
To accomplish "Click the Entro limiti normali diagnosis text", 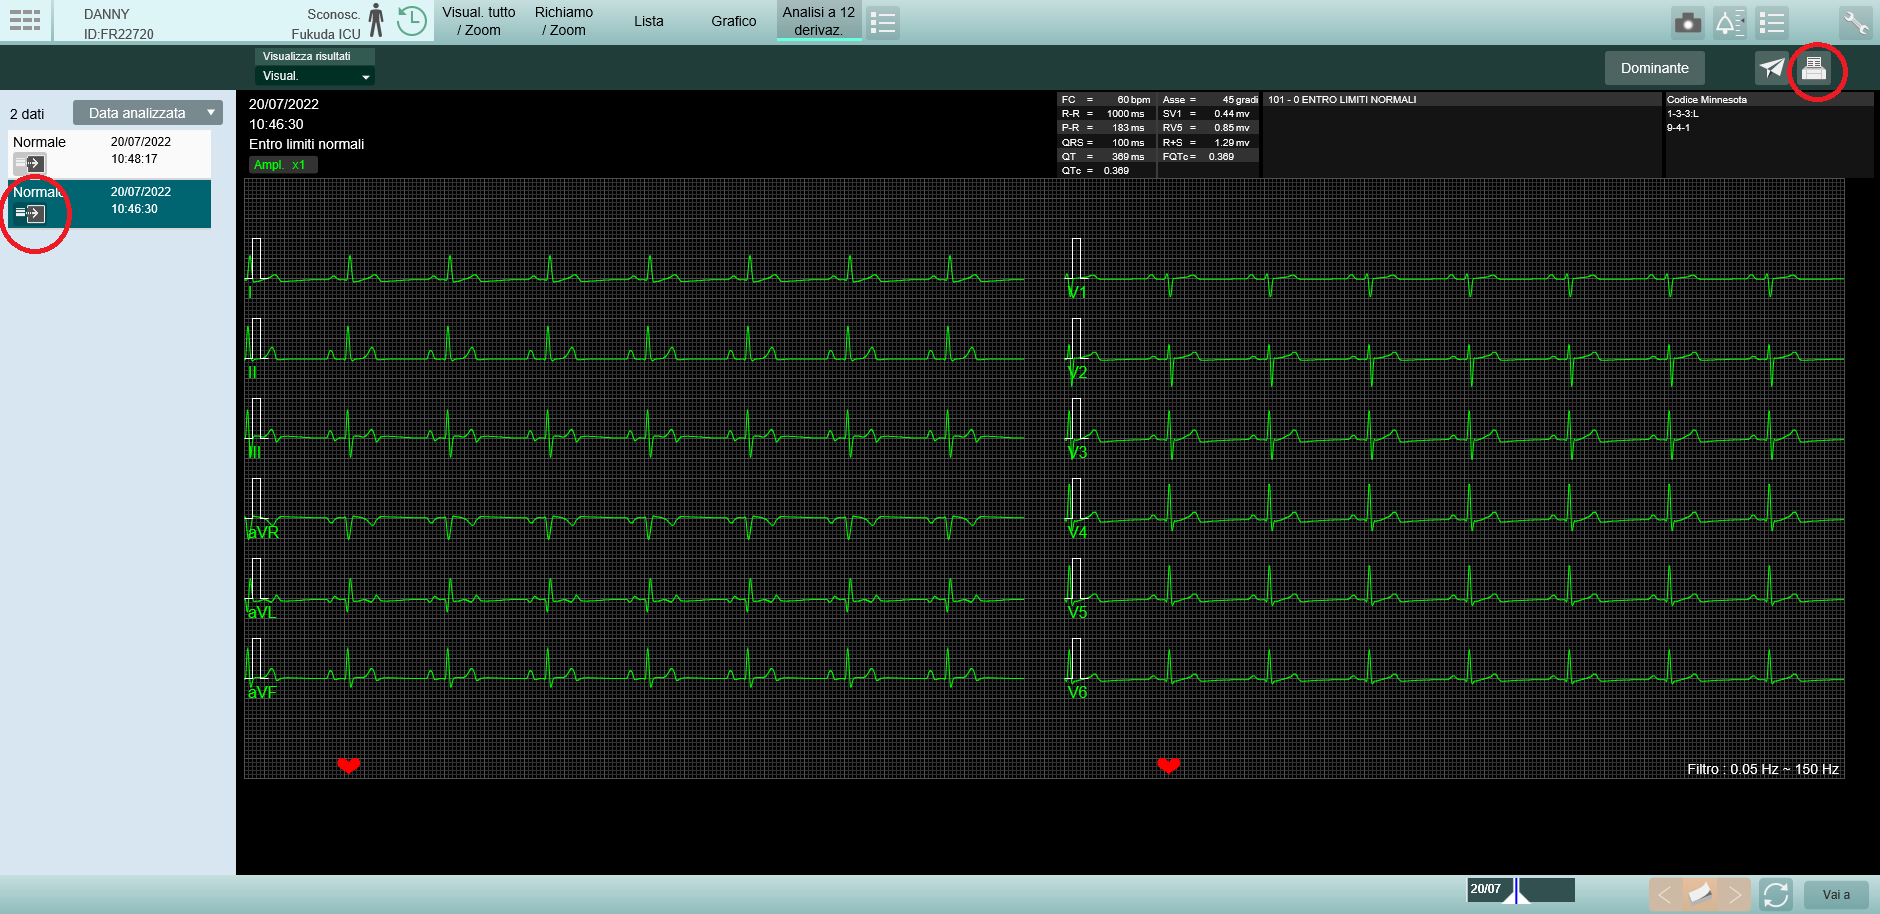I will (307, 144).
